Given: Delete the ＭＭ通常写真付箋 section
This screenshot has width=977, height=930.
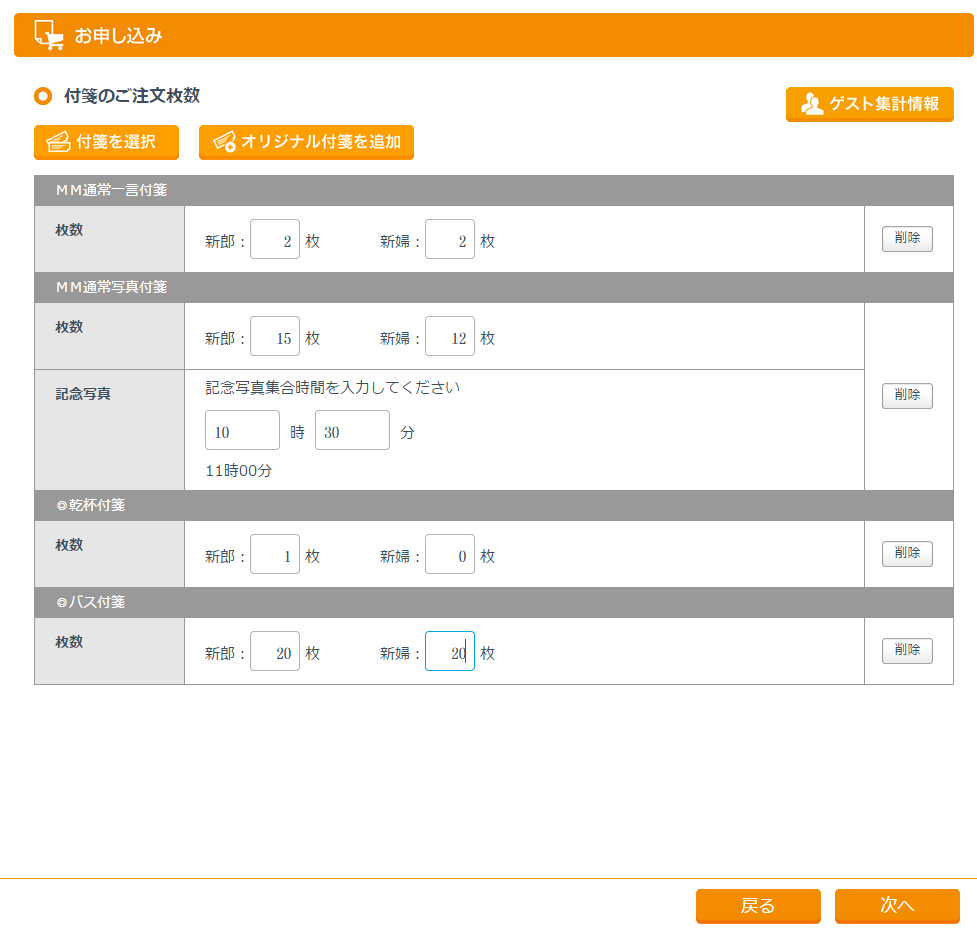Looking at the screenshot, I should (907, 396).
